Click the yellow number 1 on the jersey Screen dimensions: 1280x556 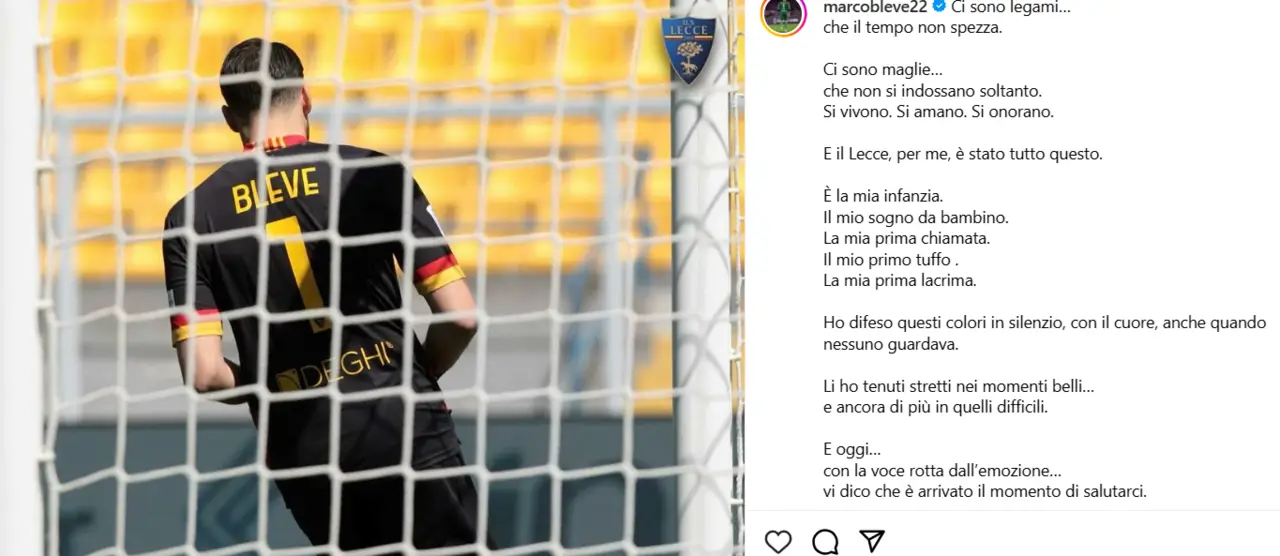pos(300,272)
